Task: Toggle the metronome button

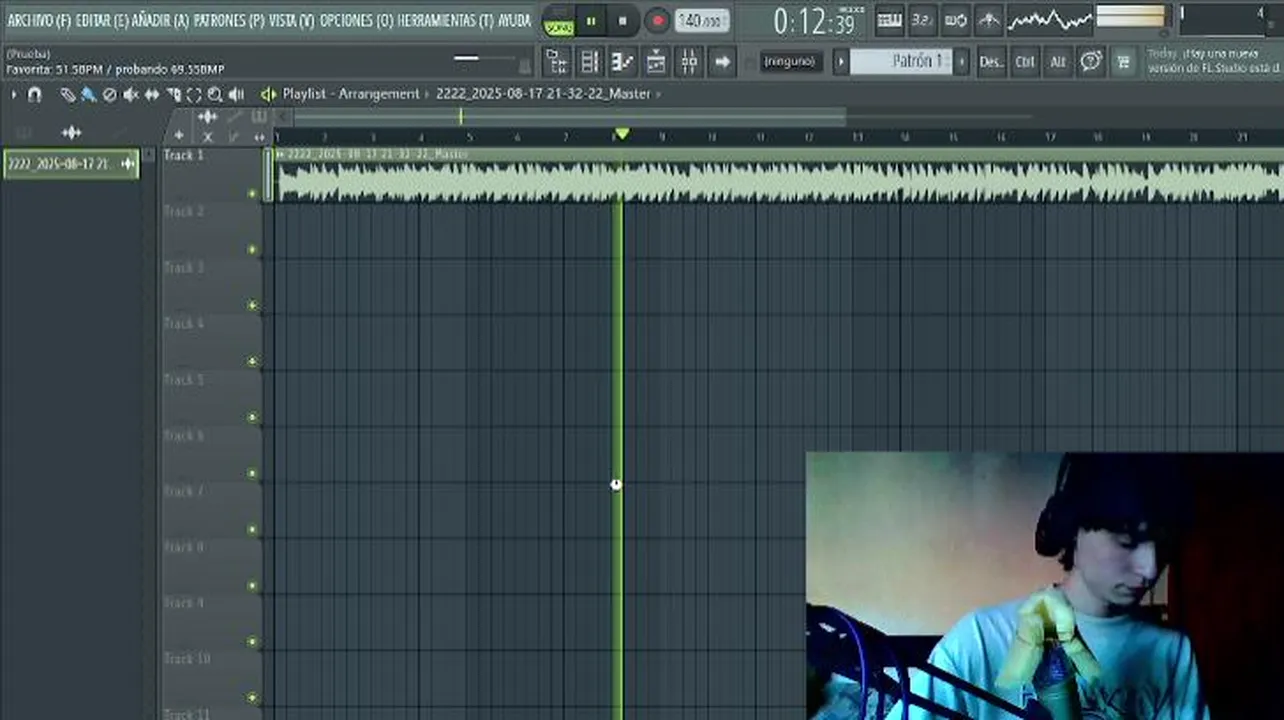Action: [x=988, y=20]
